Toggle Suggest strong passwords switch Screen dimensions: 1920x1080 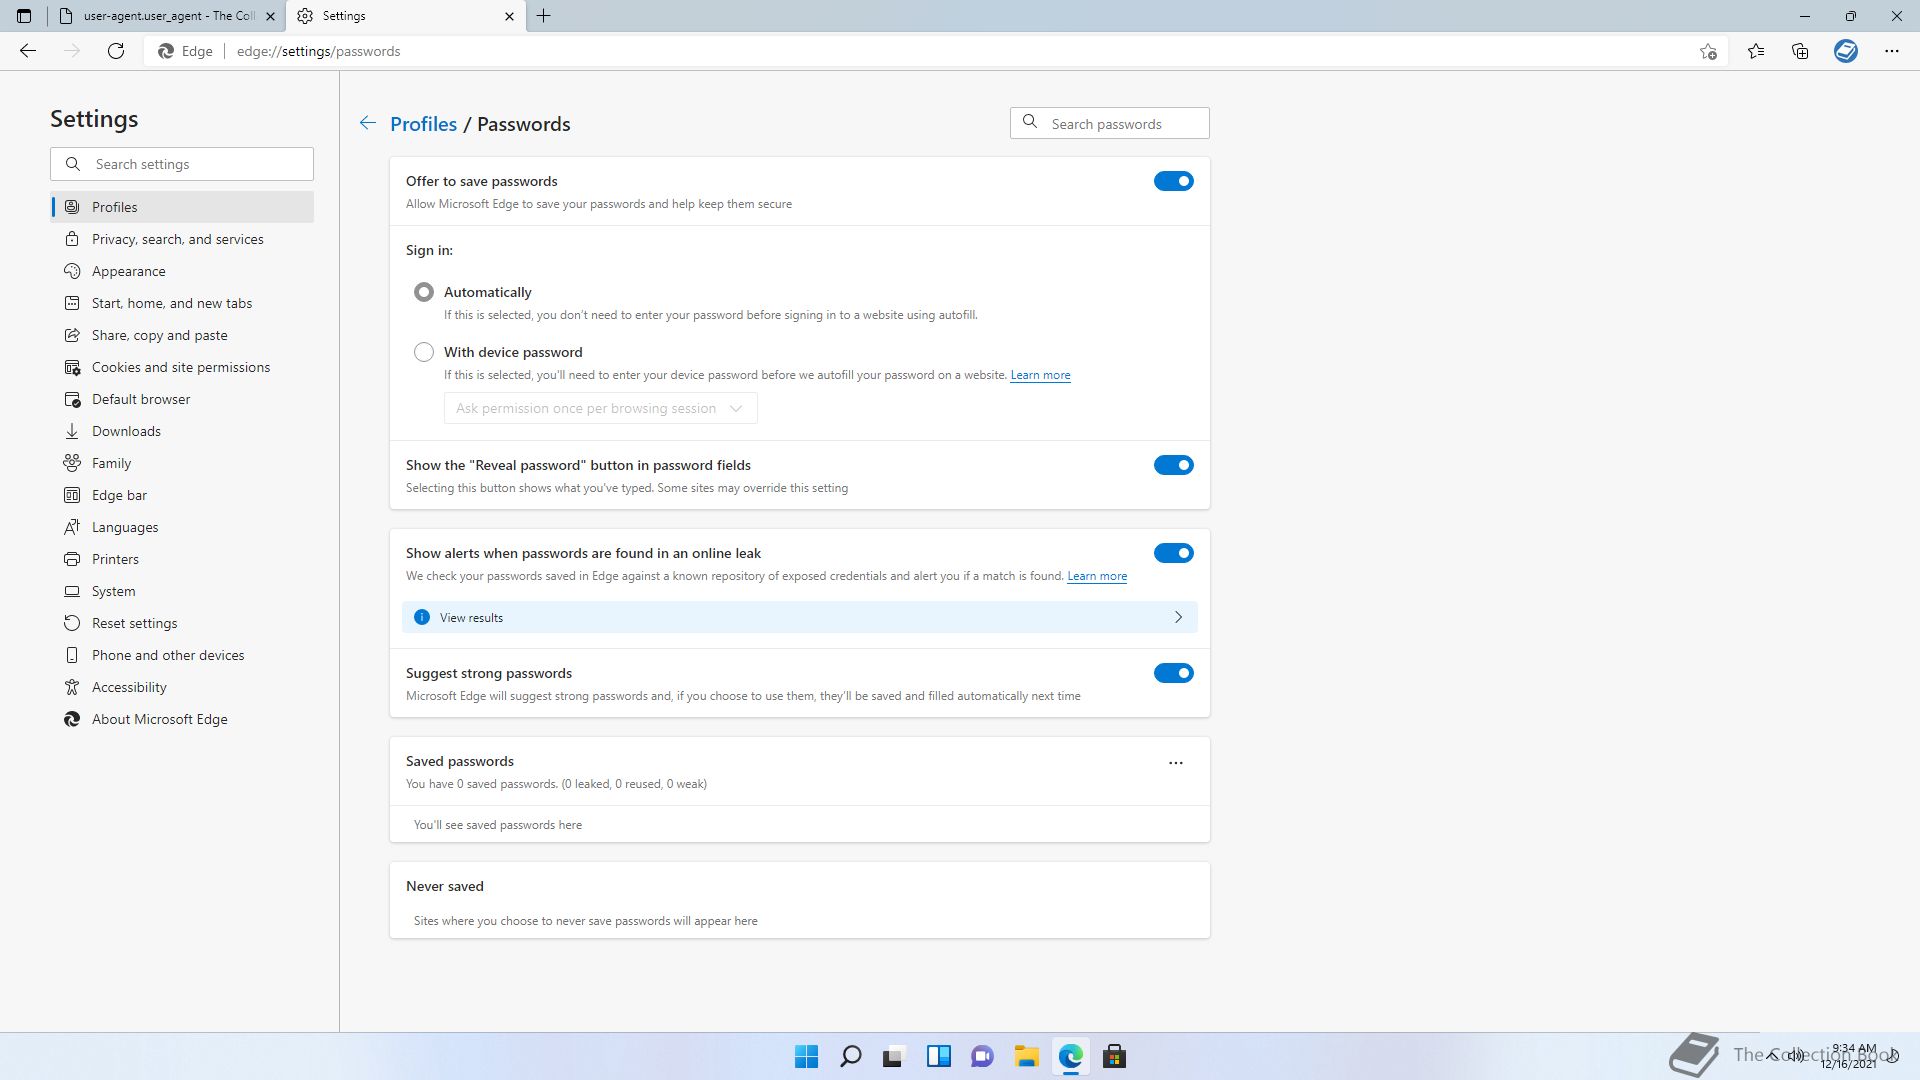tap(1174, 673)
